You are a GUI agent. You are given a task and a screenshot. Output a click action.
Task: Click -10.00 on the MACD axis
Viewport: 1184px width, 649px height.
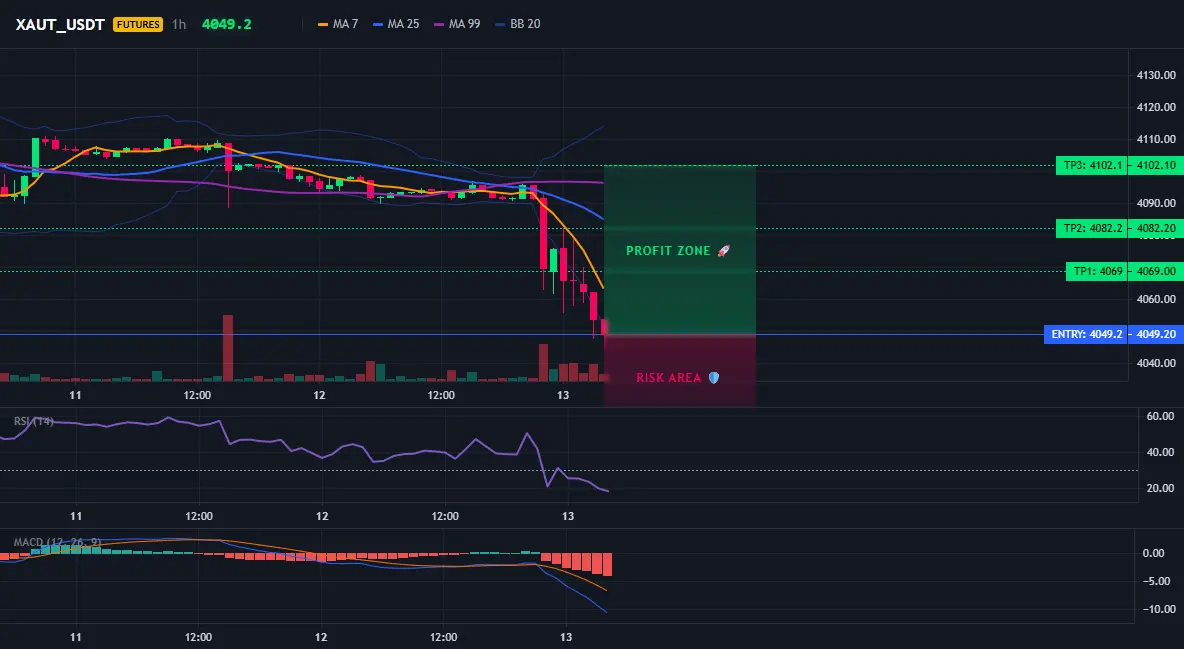(1158, 609)
